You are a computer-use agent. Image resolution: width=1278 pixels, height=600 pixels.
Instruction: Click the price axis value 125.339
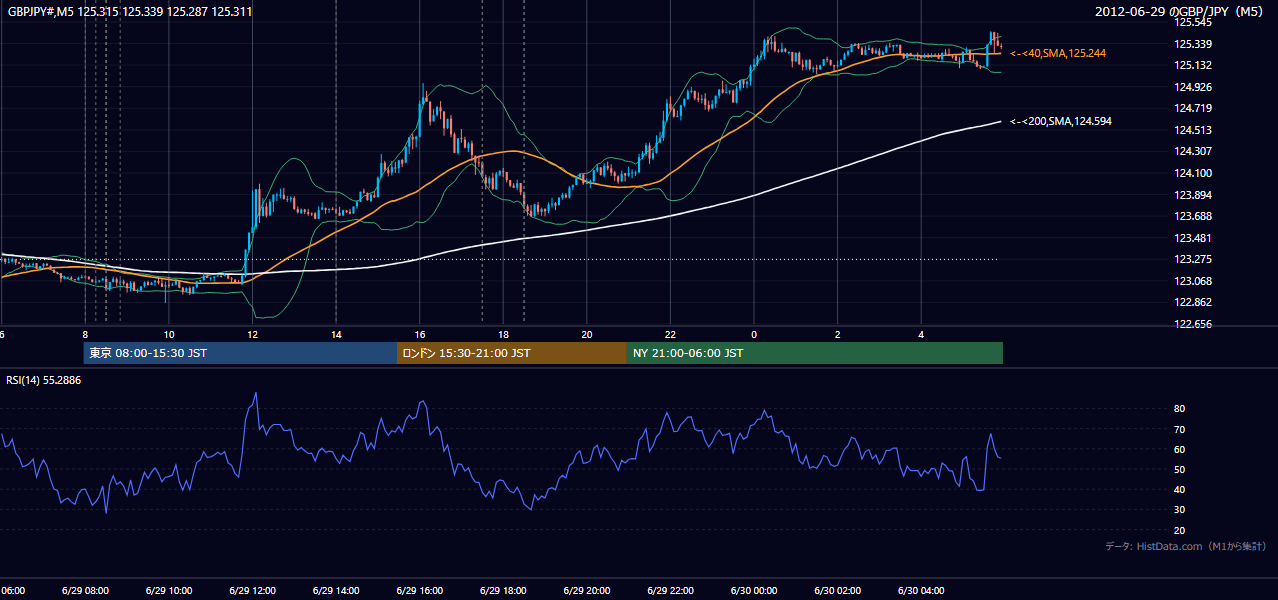point(1194,44)
